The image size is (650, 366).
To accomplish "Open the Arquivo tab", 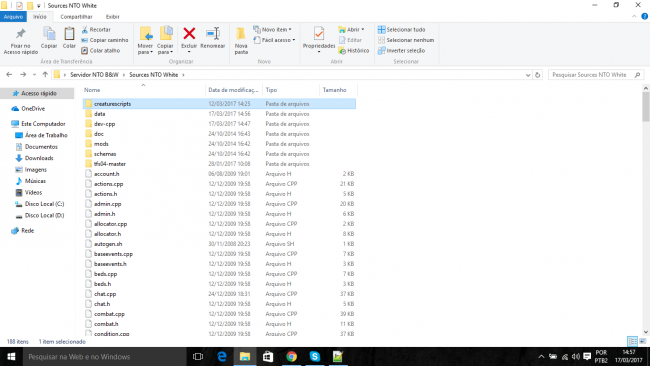I will pos(13,17).
